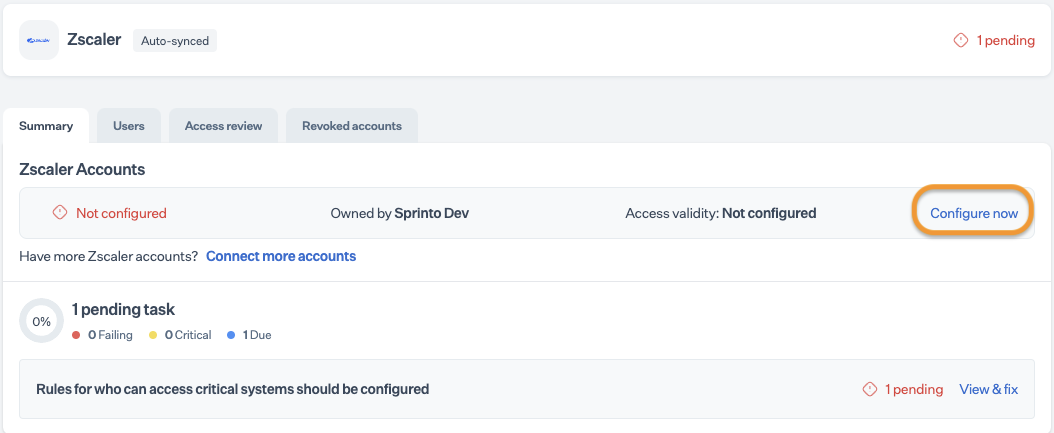Click the Not configured warning icon

click(60, 213)
